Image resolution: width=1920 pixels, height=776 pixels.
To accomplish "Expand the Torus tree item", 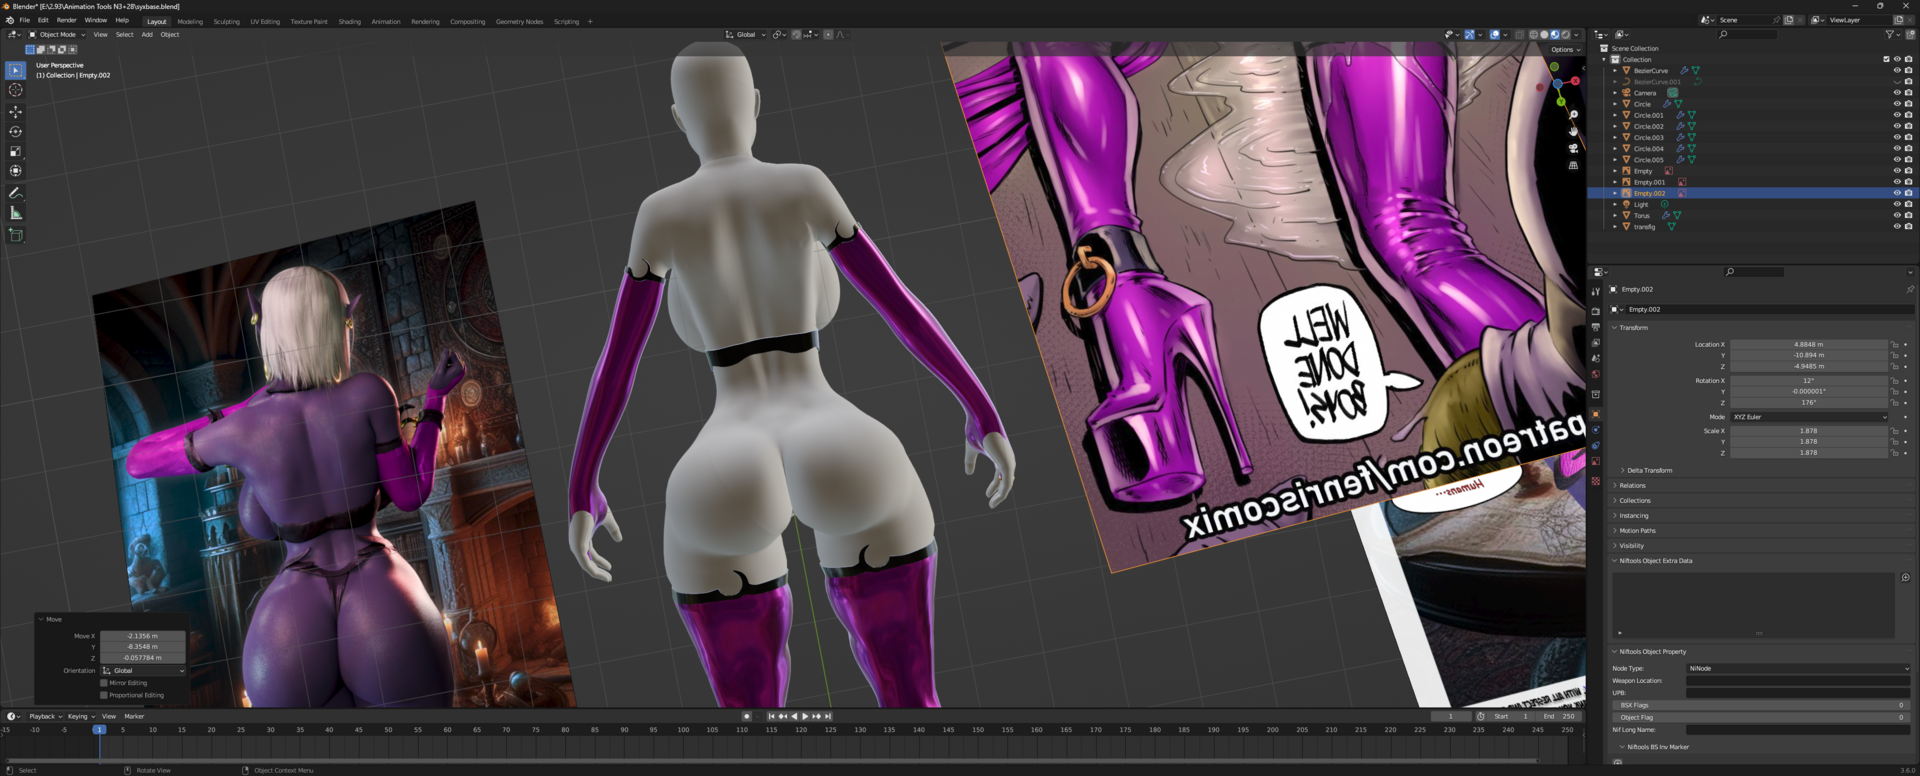I will [1614, 215].
